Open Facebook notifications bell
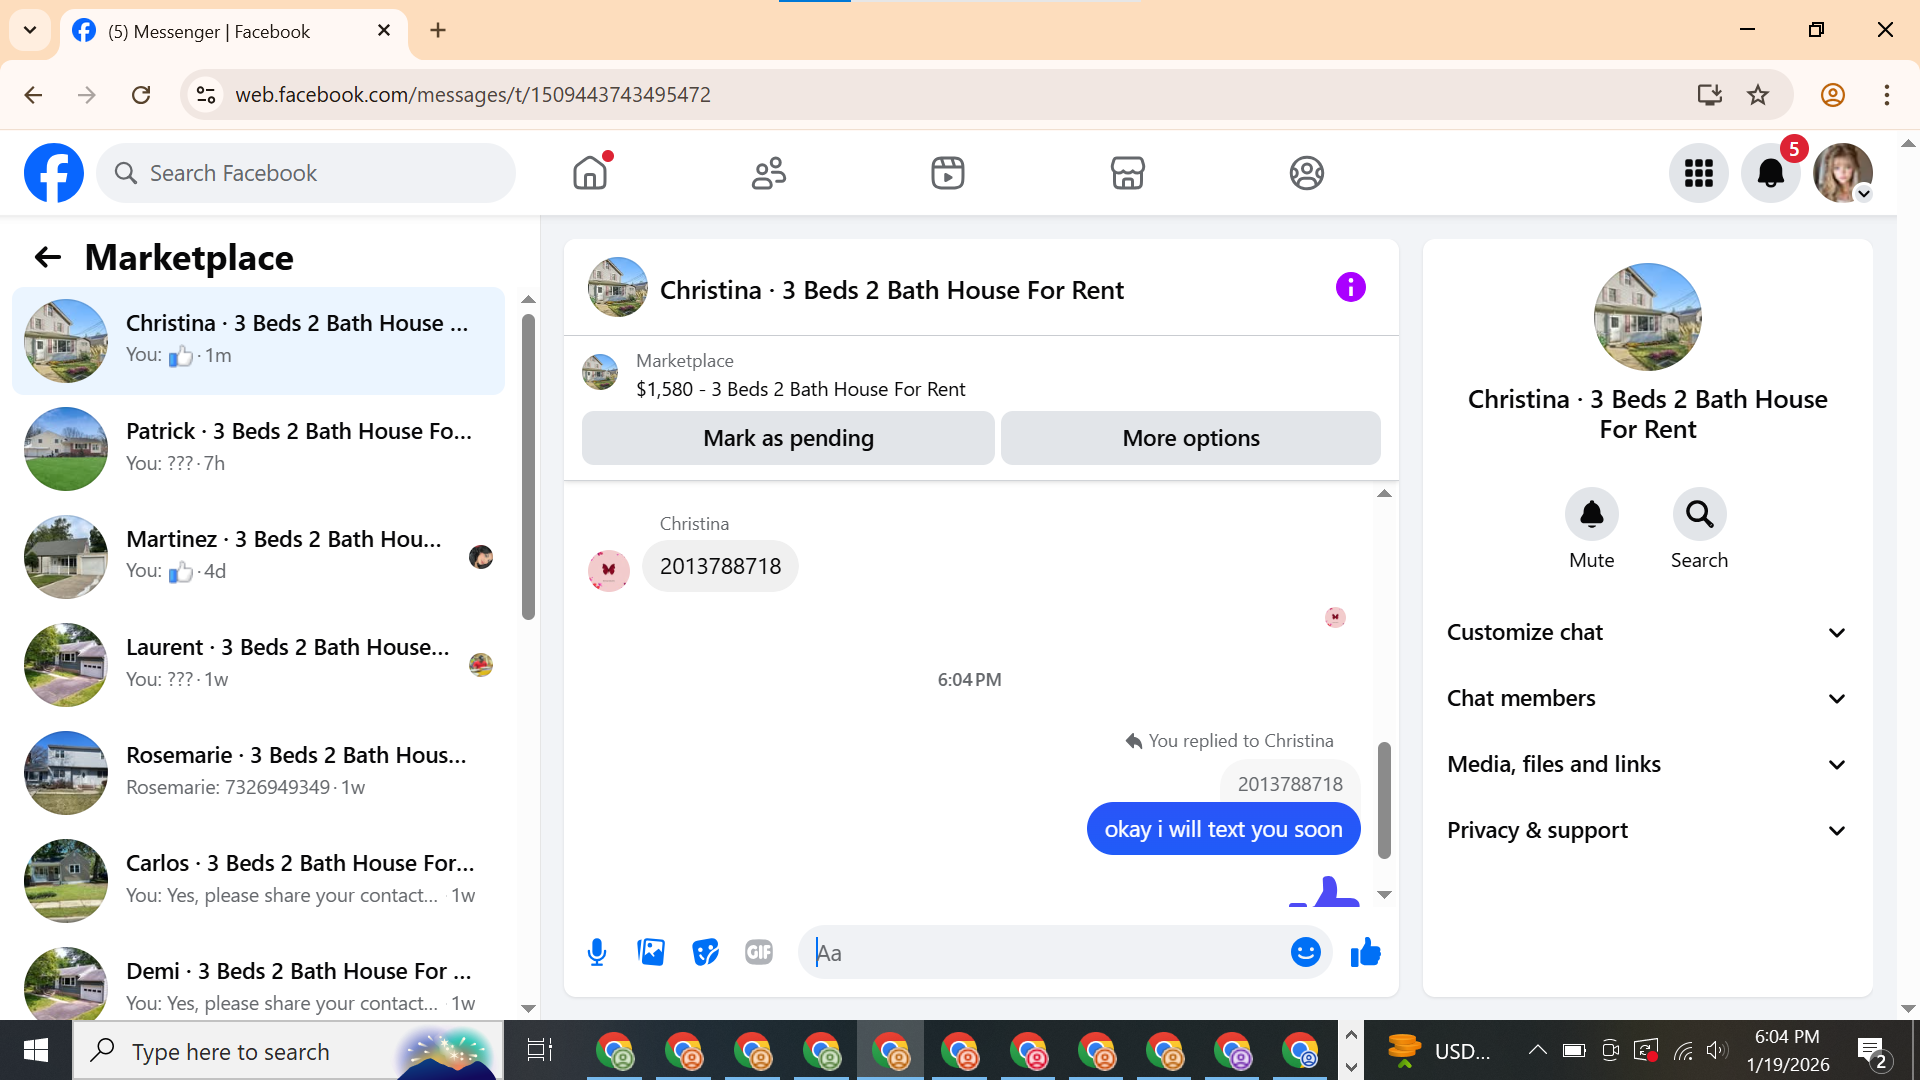1920x1080 pixels. (x=1770, y=174)
